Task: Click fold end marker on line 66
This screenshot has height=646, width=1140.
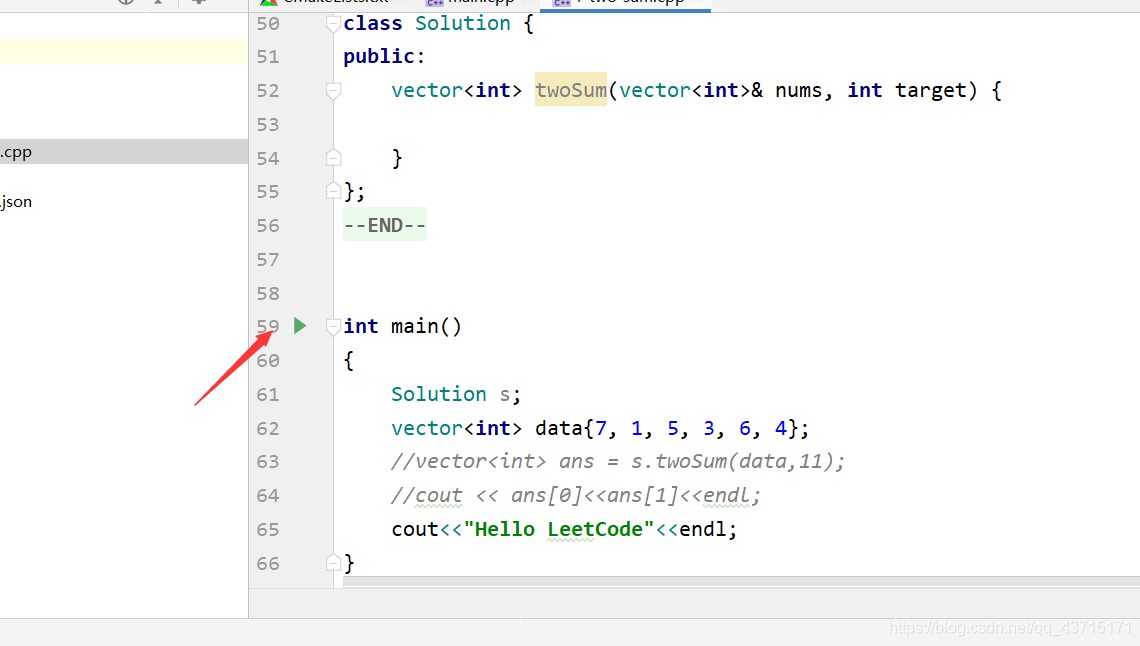Action: pyautogui.click(x=333, y=562)
